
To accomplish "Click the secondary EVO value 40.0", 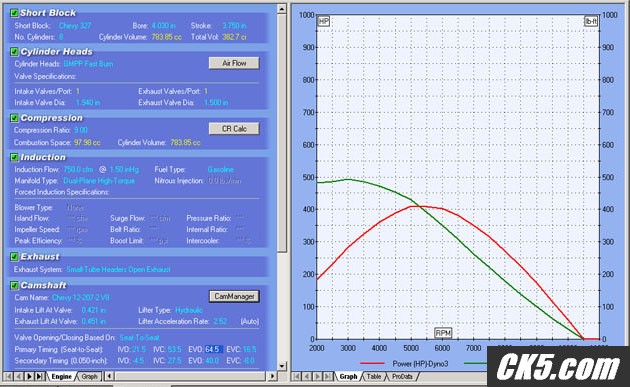I will point(212,361).
